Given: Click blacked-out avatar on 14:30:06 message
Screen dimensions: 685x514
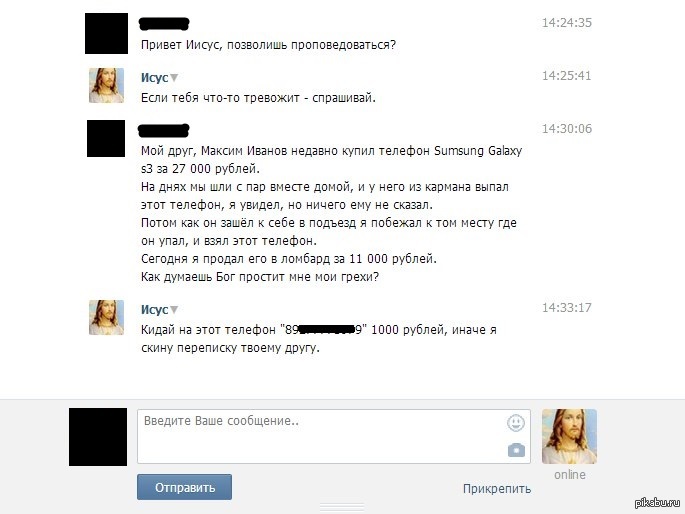Looking at the screenshot, I should click(106, 138).
